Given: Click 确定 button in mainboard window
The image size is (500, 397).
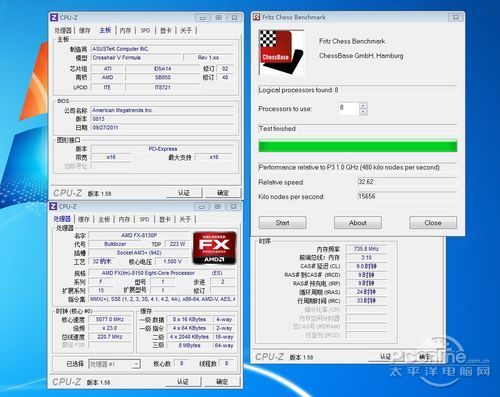Looking at the screenshot, I should click(x=223, y=193).
